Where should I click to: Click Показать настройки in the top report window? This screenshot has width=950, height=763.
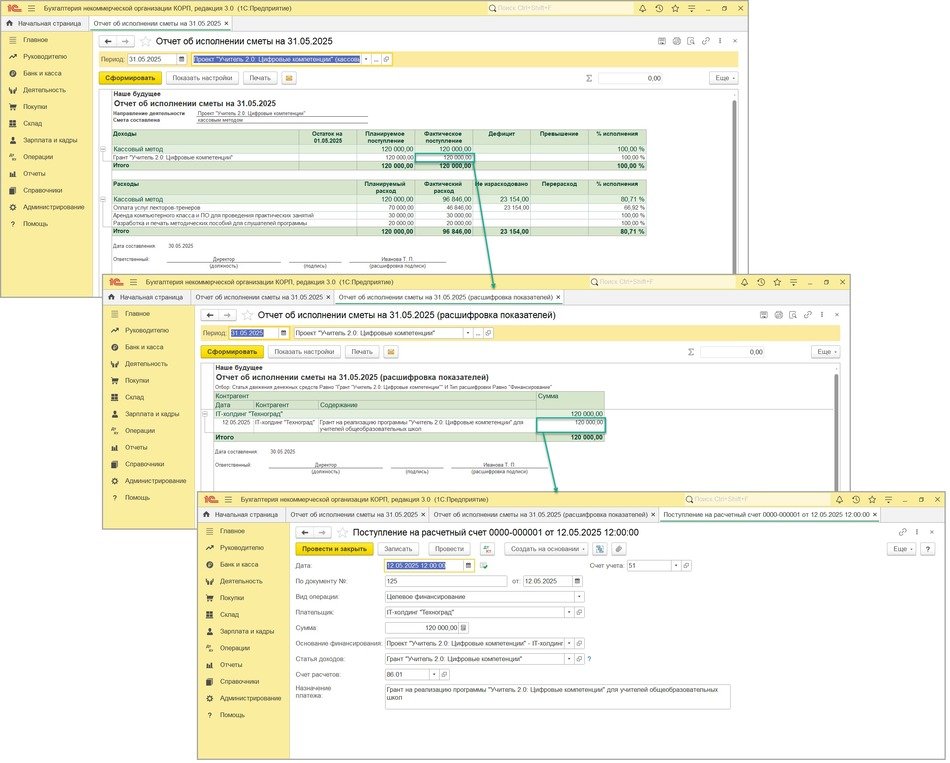click(202, 77)
